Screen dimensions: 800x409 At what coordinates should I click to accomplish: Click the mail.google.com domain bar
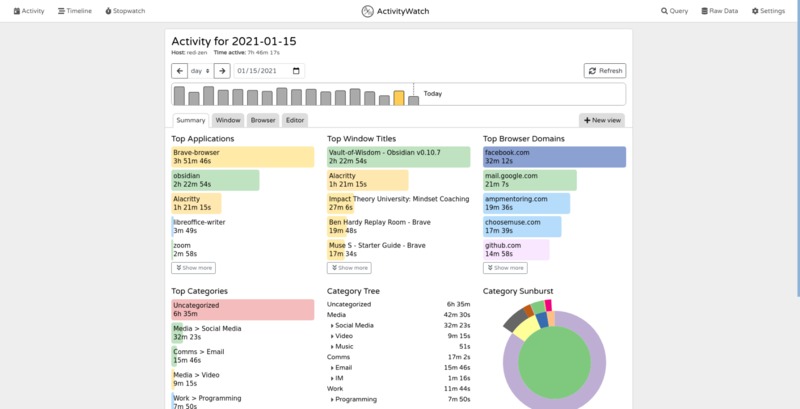[x=530, y=180]
